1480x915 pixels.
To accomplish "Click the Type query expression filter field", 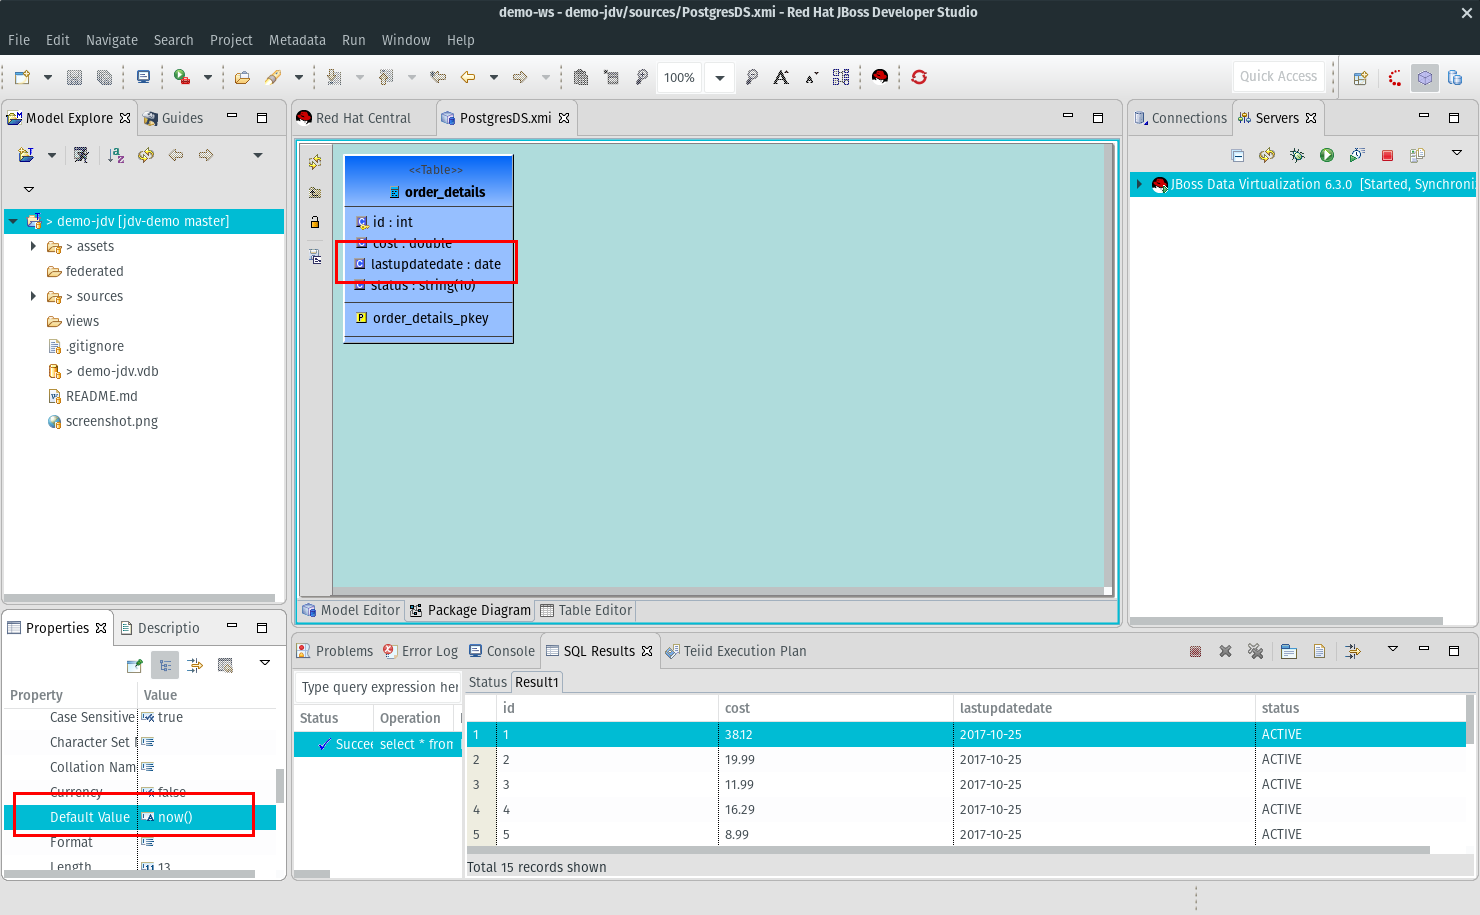I will [378, 687].
